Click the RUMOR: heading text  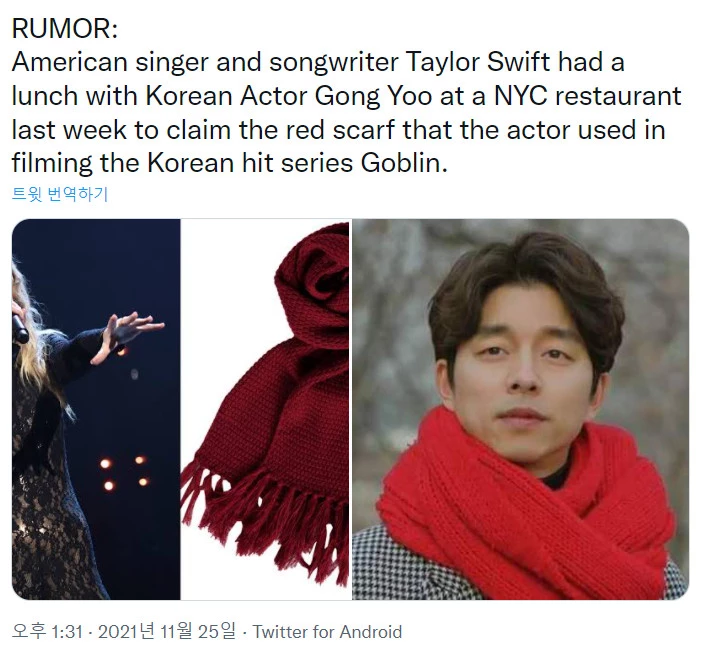tap(65, 29)
